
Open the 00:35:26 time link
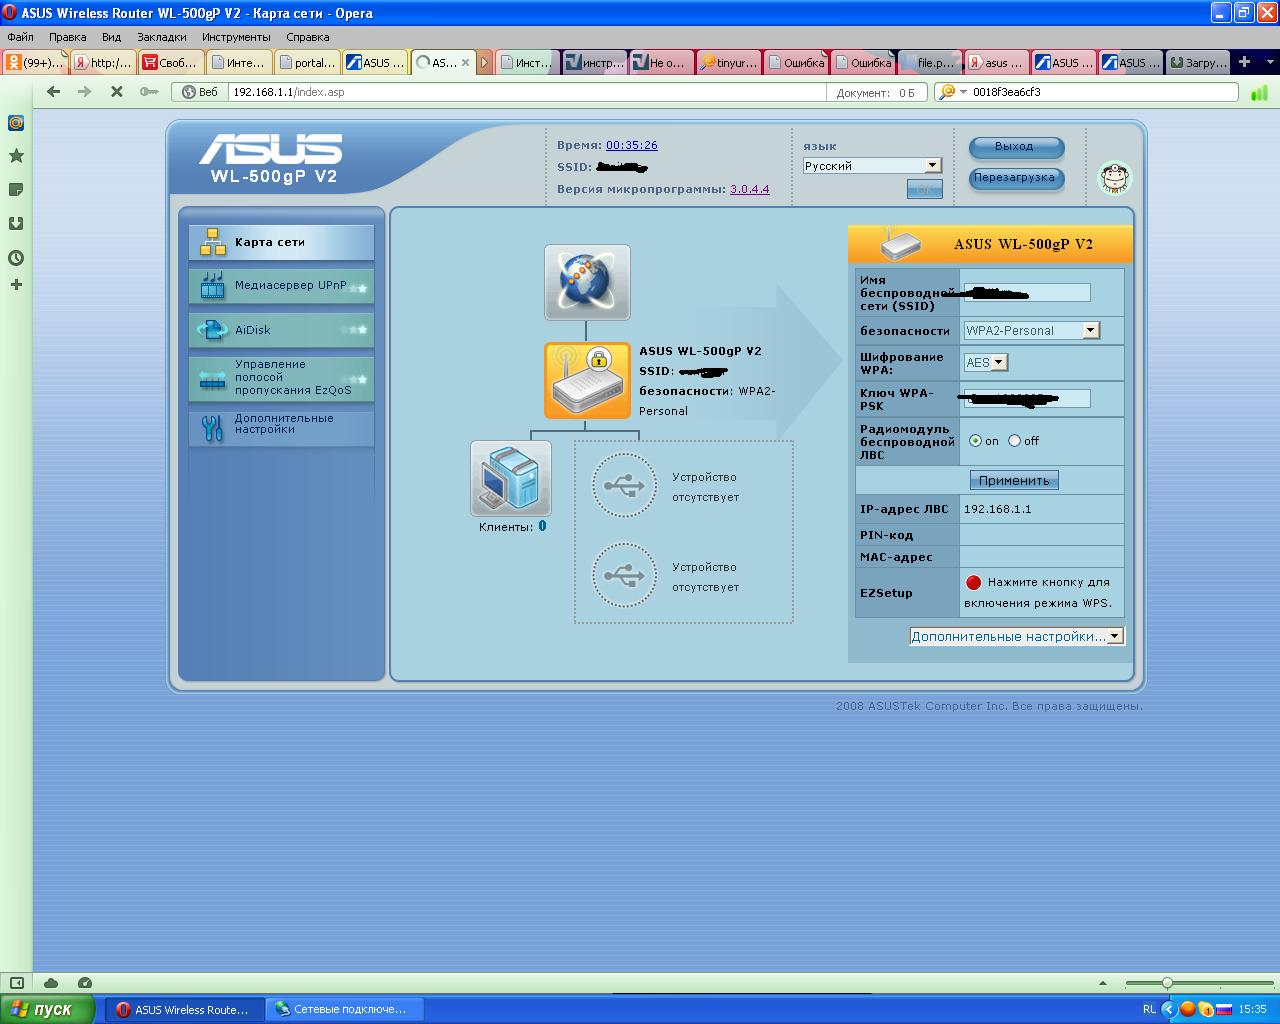coord(631,145)
